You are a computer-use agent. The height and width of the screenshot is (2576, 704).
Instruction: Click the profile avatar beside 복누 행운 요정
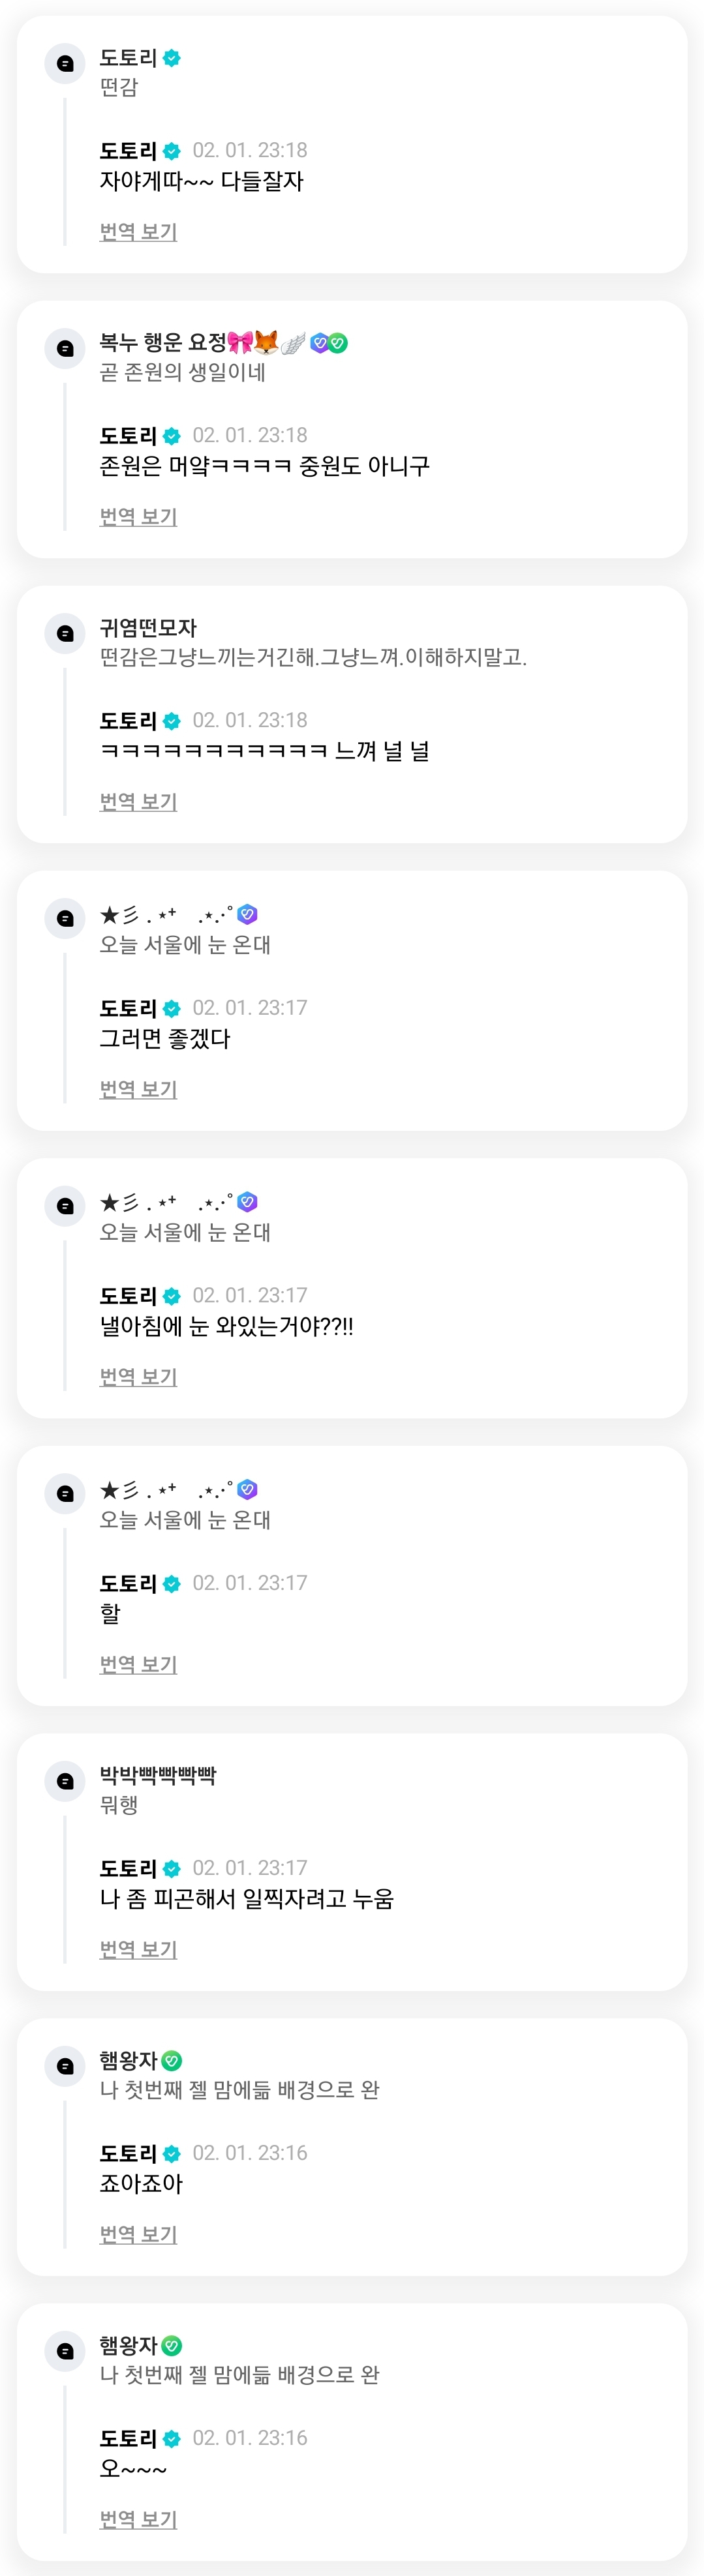tap(65, 348)
